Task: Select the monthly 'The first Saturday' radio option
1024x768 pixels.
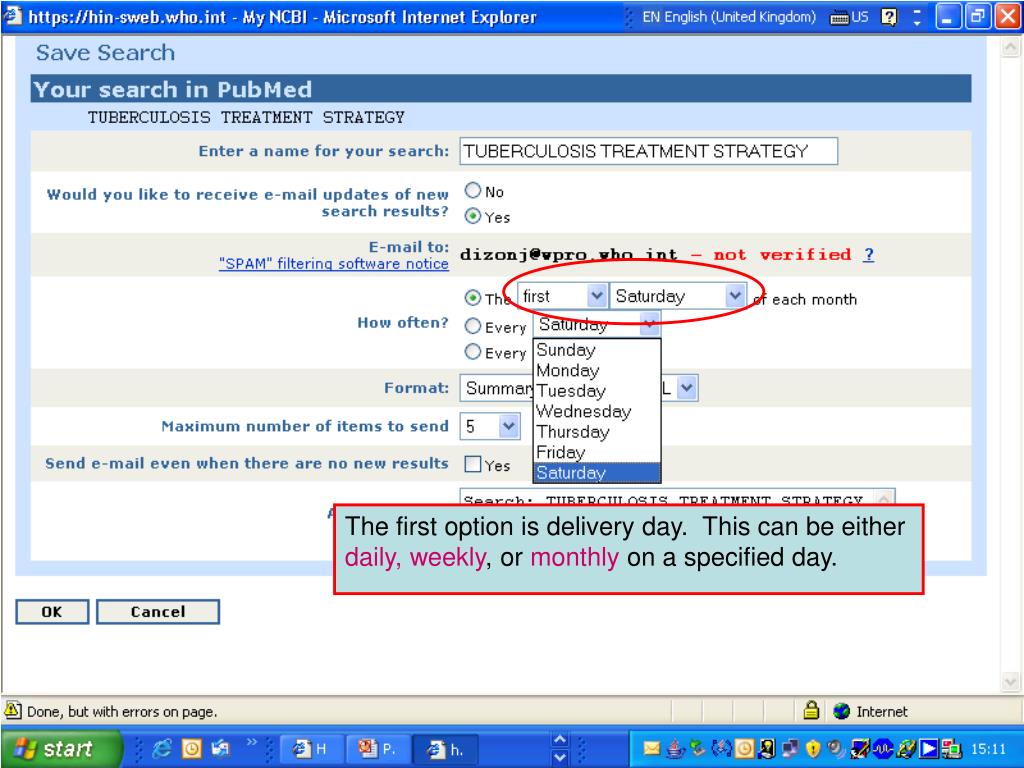Action: click(473, 298)
